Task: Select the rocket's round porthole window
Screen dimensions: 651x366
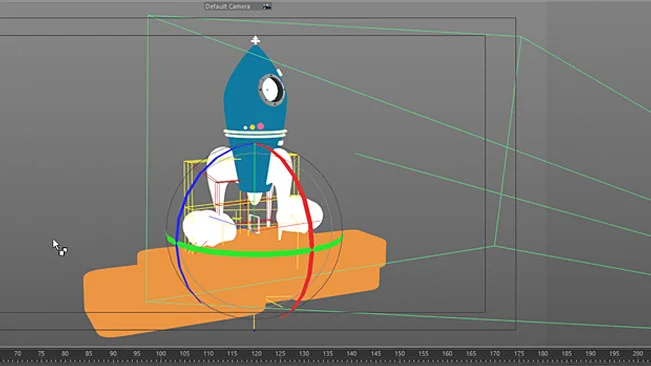Action: point(271,90)
